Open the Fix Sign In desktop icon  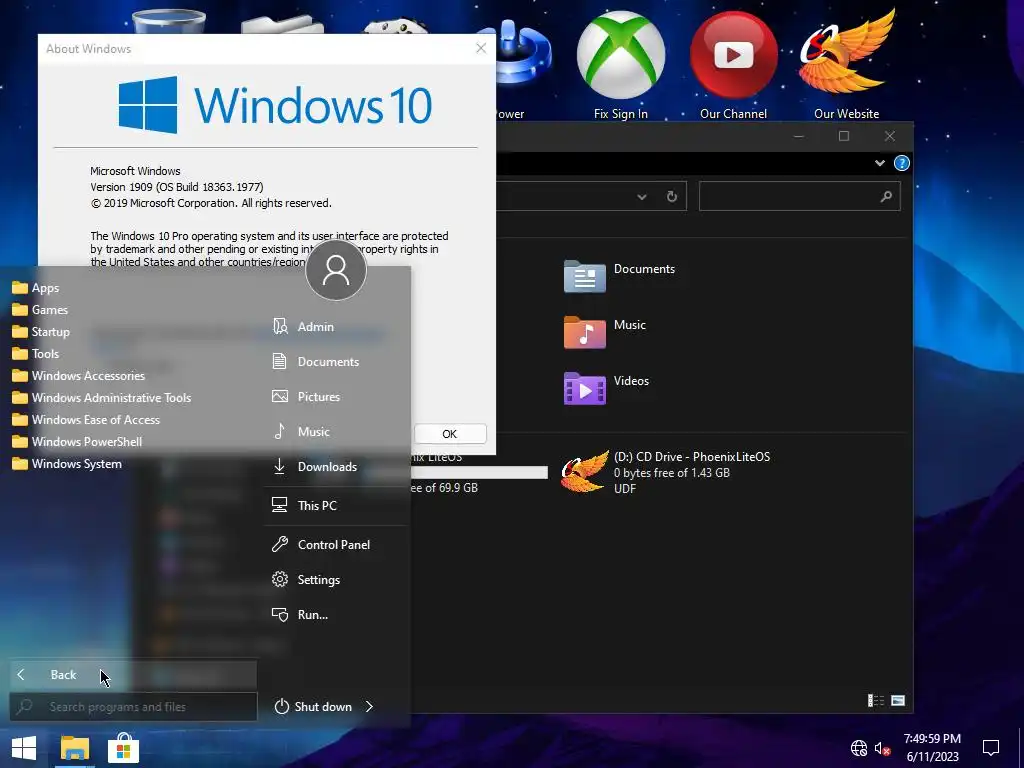(x=620, y=65)
